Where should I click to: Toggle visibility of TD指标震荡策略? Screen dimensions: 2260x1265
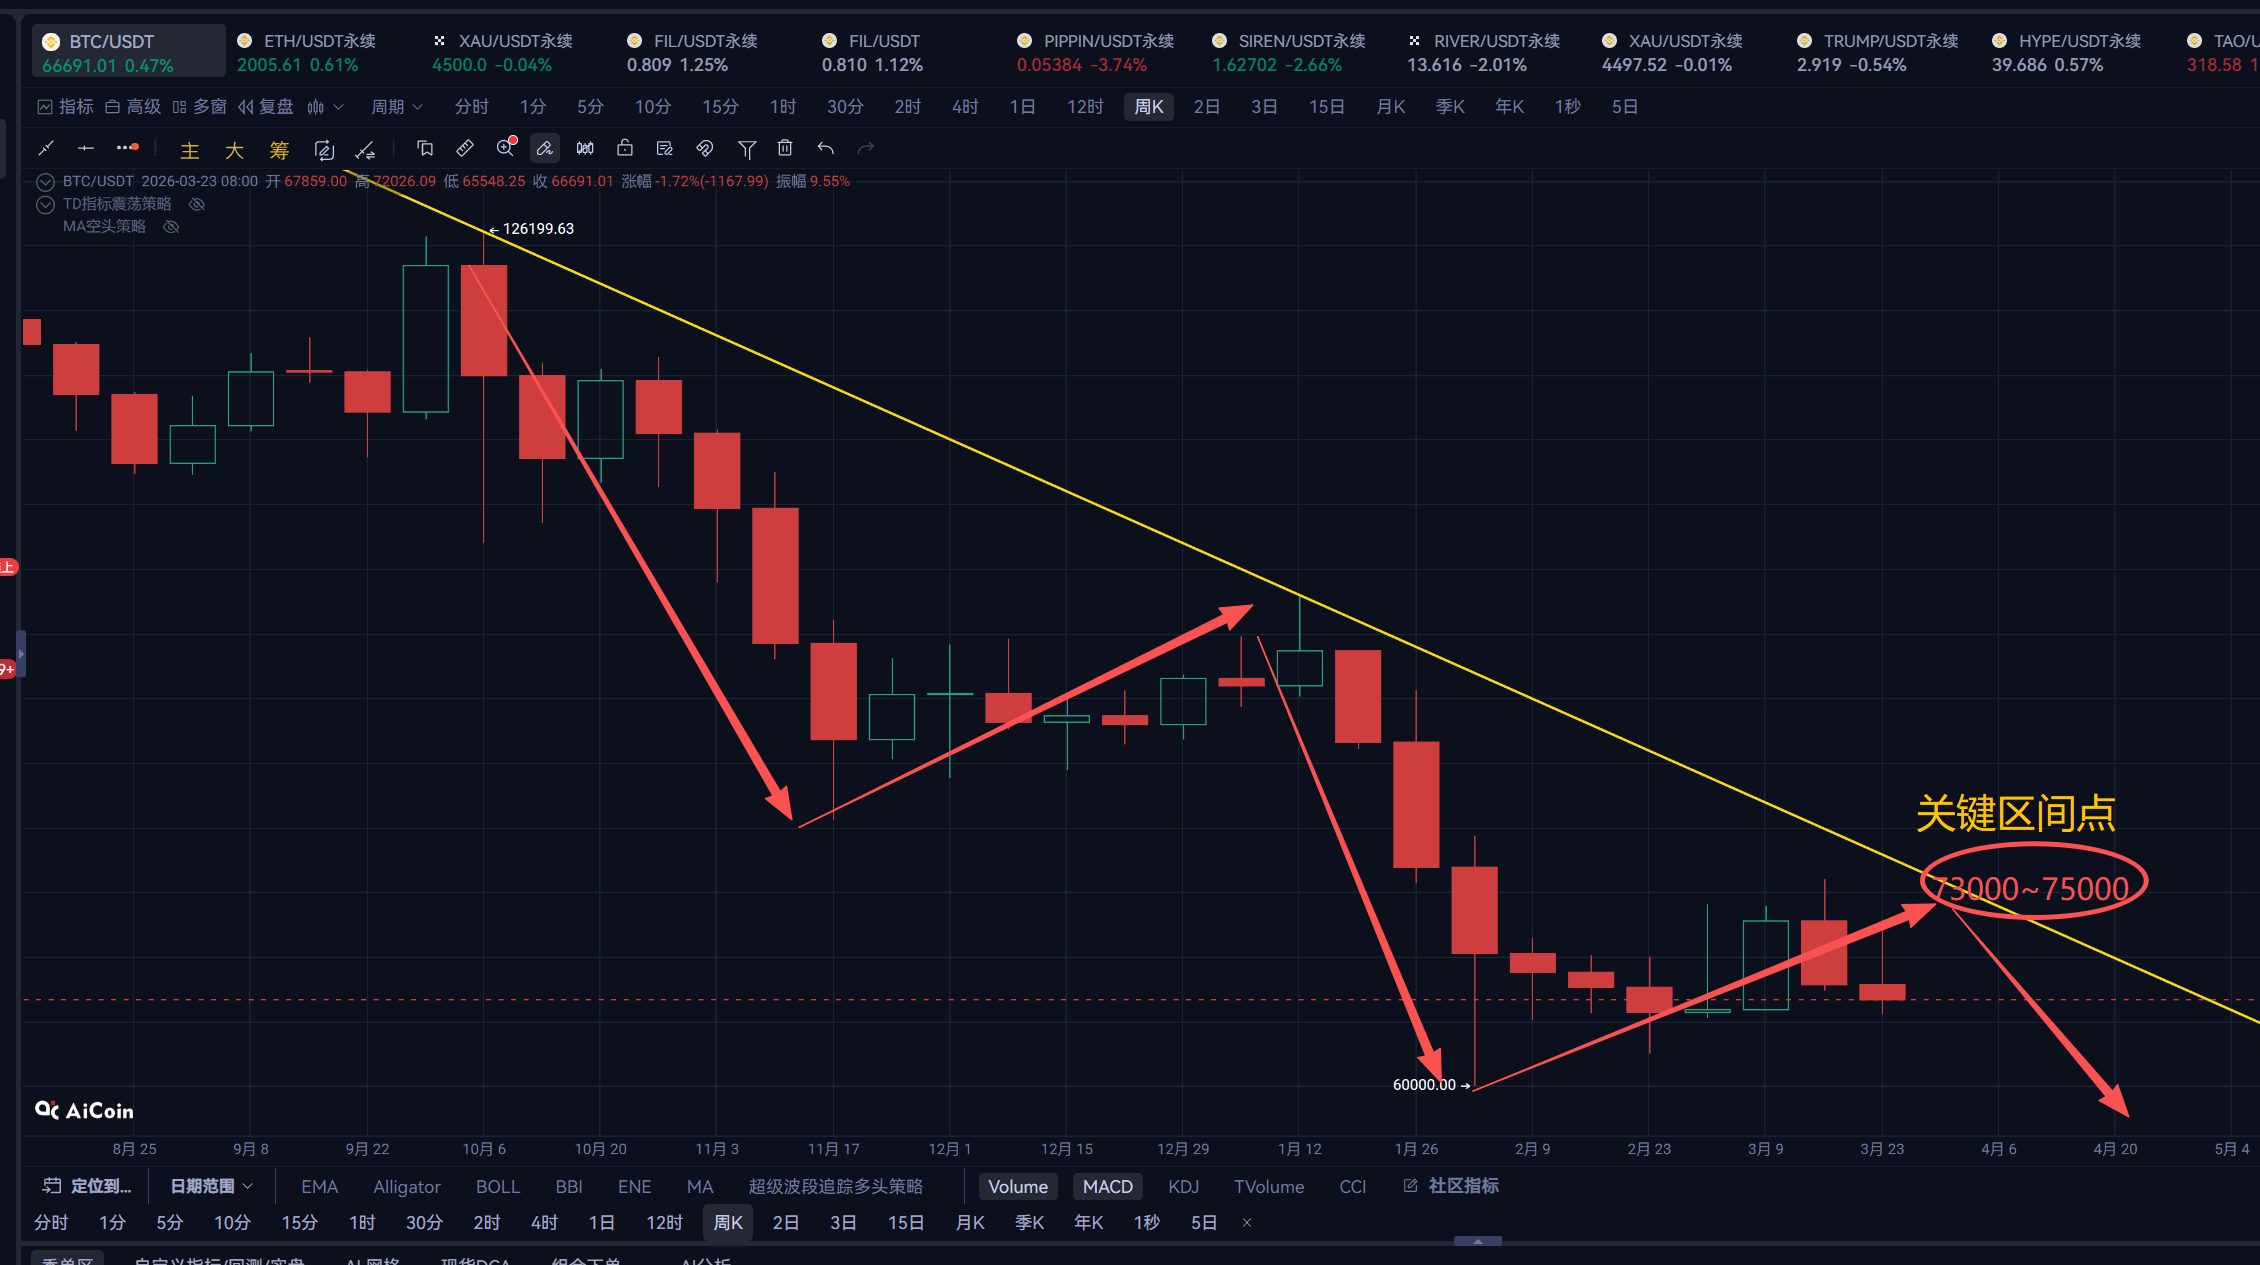pos(197,204)
